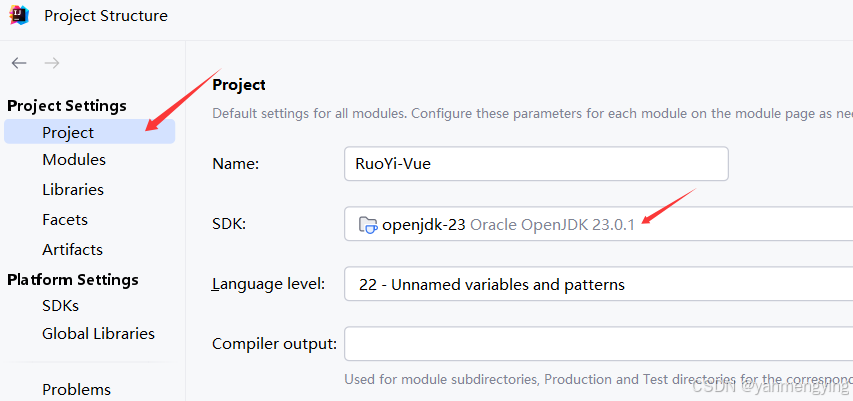Click the IntelliJ IDEA logo icon
This screenshot has width=853, height=401.
[18, 15]
